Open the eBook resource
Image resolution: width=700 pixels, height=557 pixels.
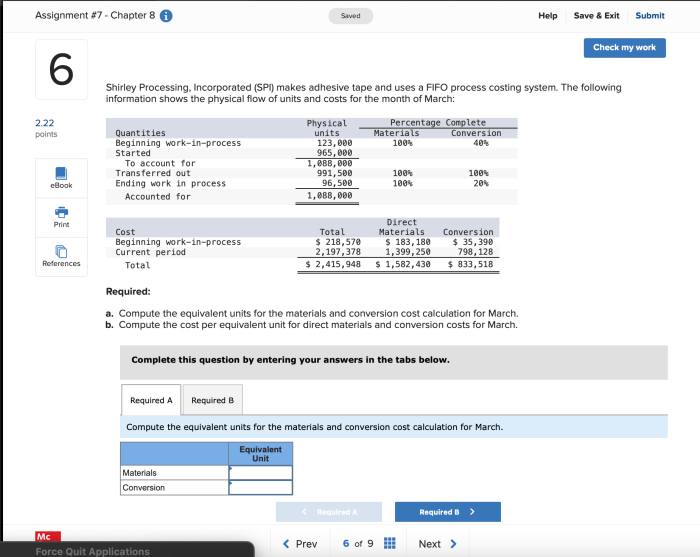[x=61, y=178]
